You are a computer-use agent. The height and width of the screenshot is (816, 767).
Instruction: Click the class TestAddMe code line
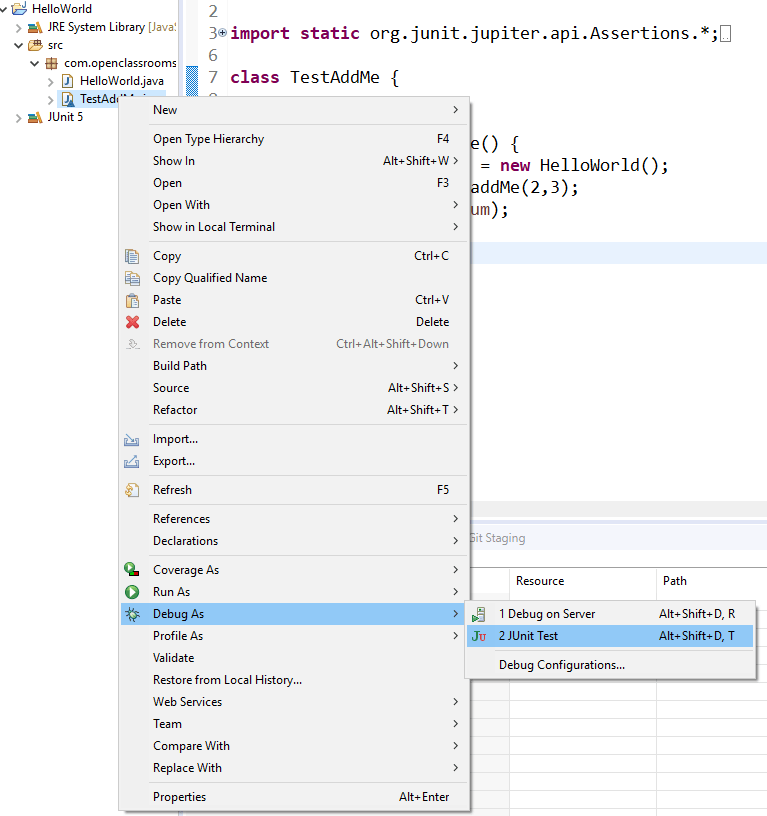point(314,78)
